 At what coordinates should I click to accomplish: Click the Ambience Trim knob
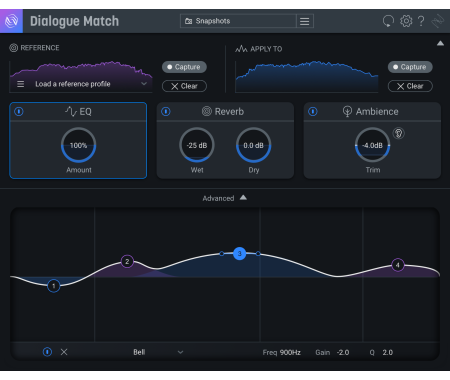372,145
